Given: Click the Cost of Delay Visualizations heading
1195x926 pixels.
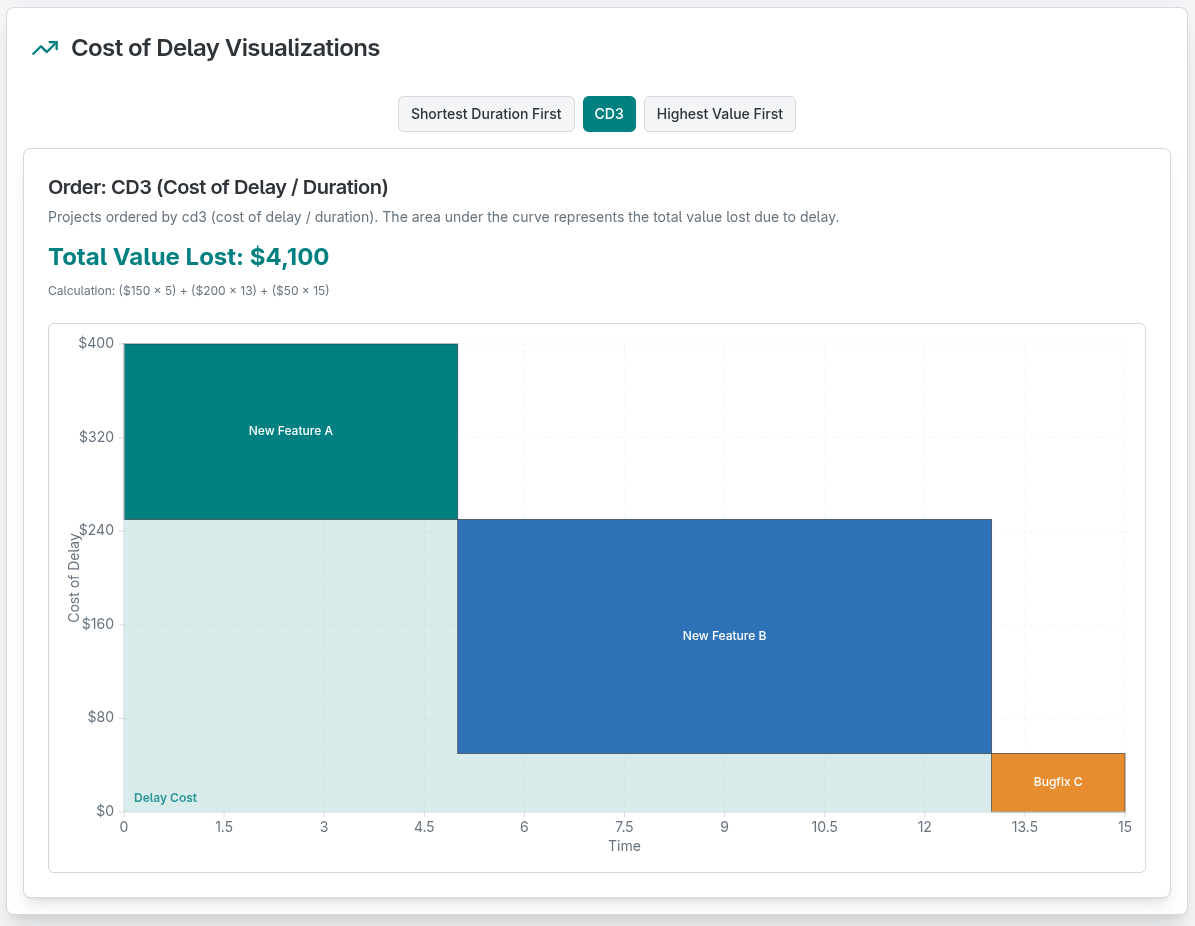Looking at the screenshot, I should pyautogui.click(x=225, y=47).
